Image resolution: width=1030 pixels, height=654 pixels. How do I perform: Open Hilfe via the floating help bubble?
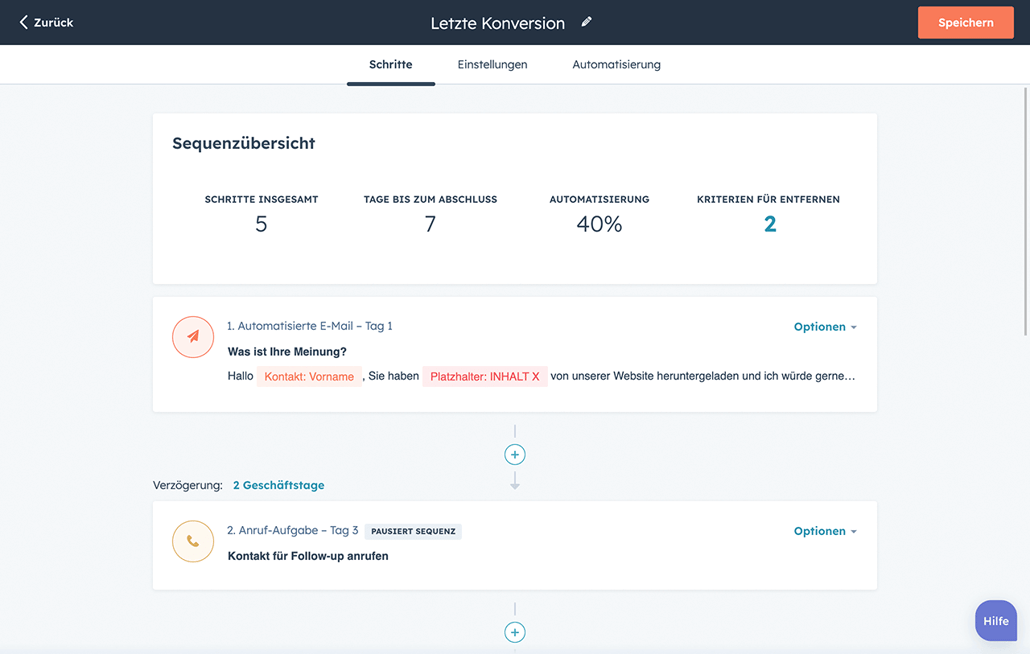coord(995,620)
